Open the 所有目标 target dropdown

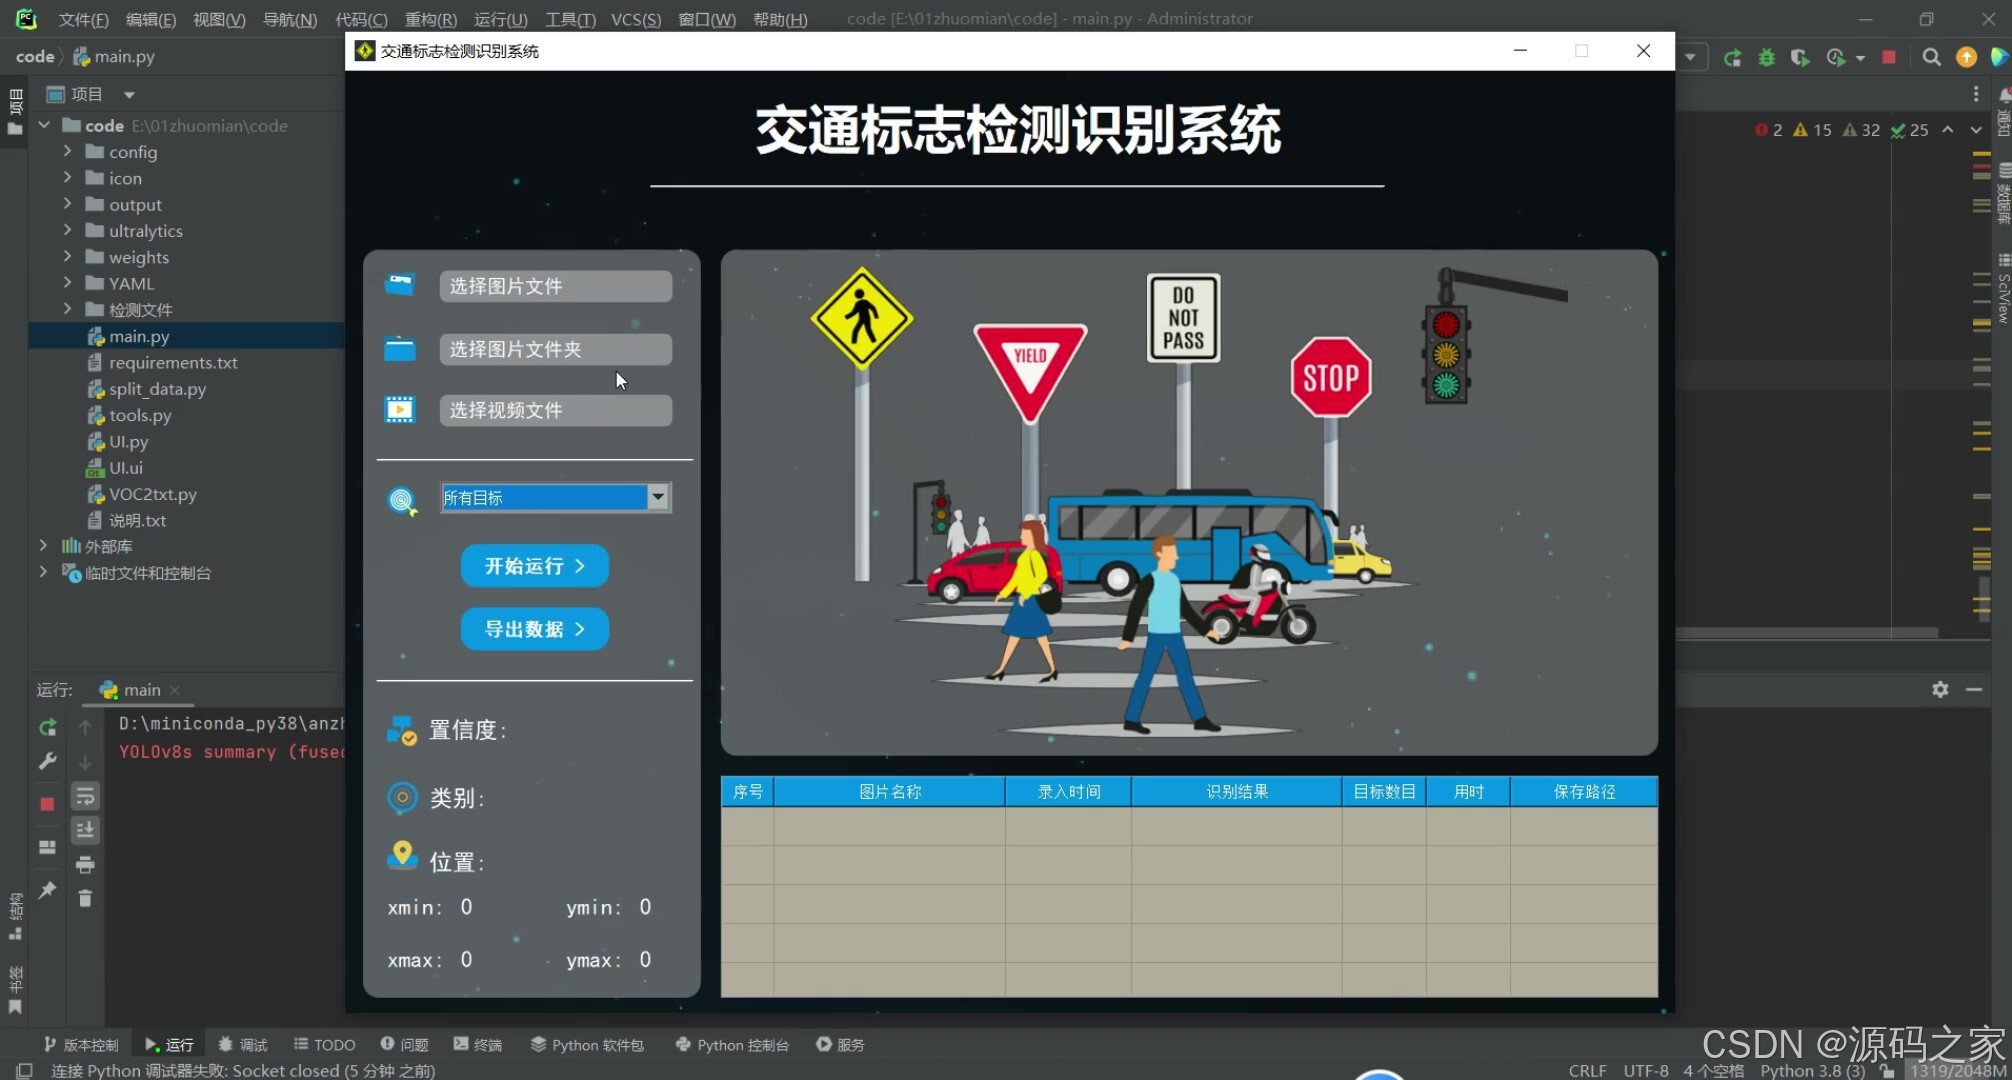[x=656, y=497]
